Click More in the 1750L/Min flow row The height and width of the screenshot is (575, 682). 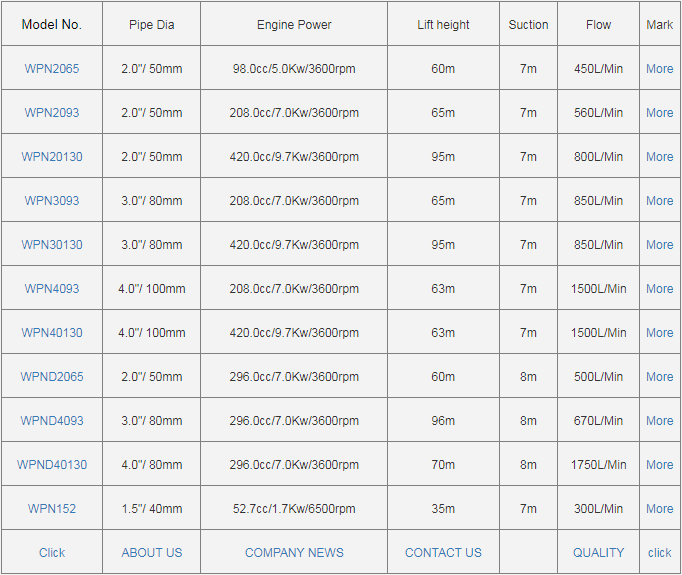point(659,465)
